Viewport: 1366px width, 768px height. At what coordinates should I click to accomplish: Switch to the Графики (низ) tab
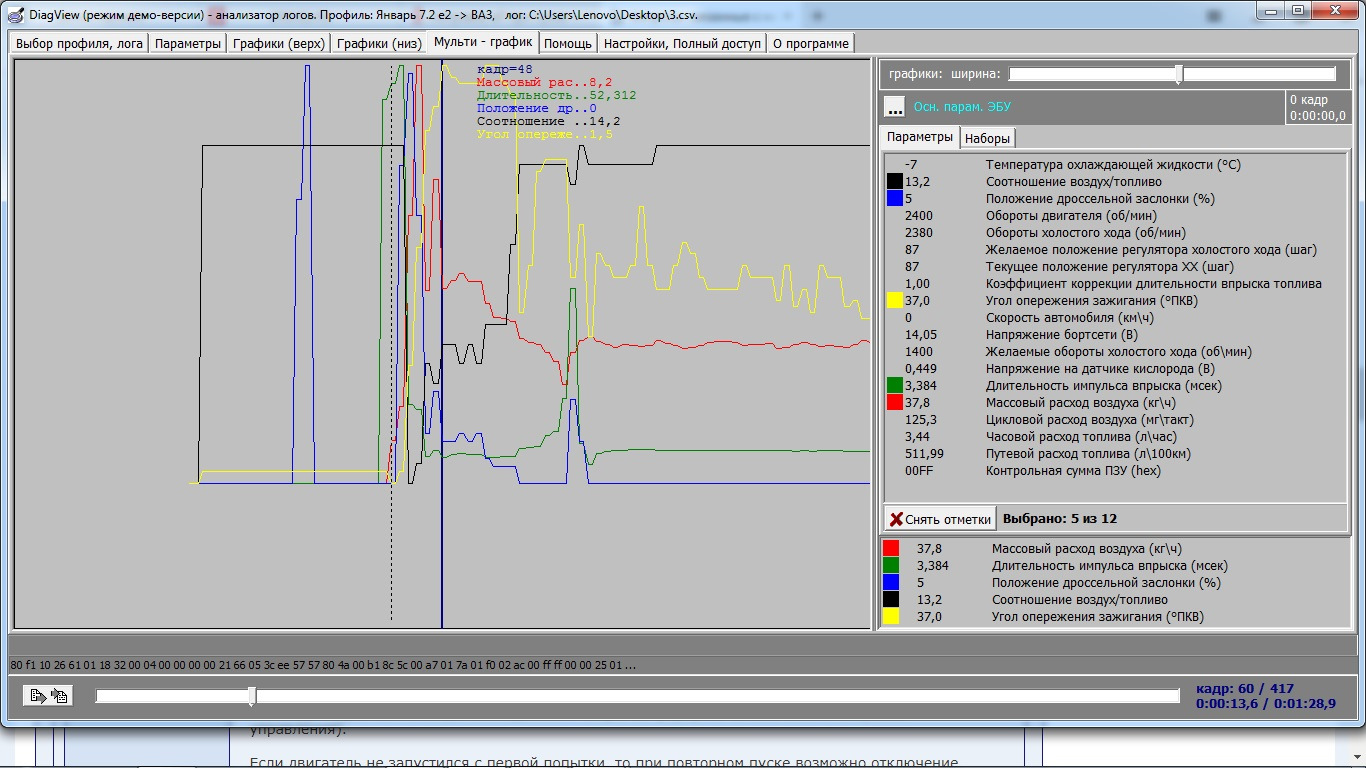(x=379, y=43)
